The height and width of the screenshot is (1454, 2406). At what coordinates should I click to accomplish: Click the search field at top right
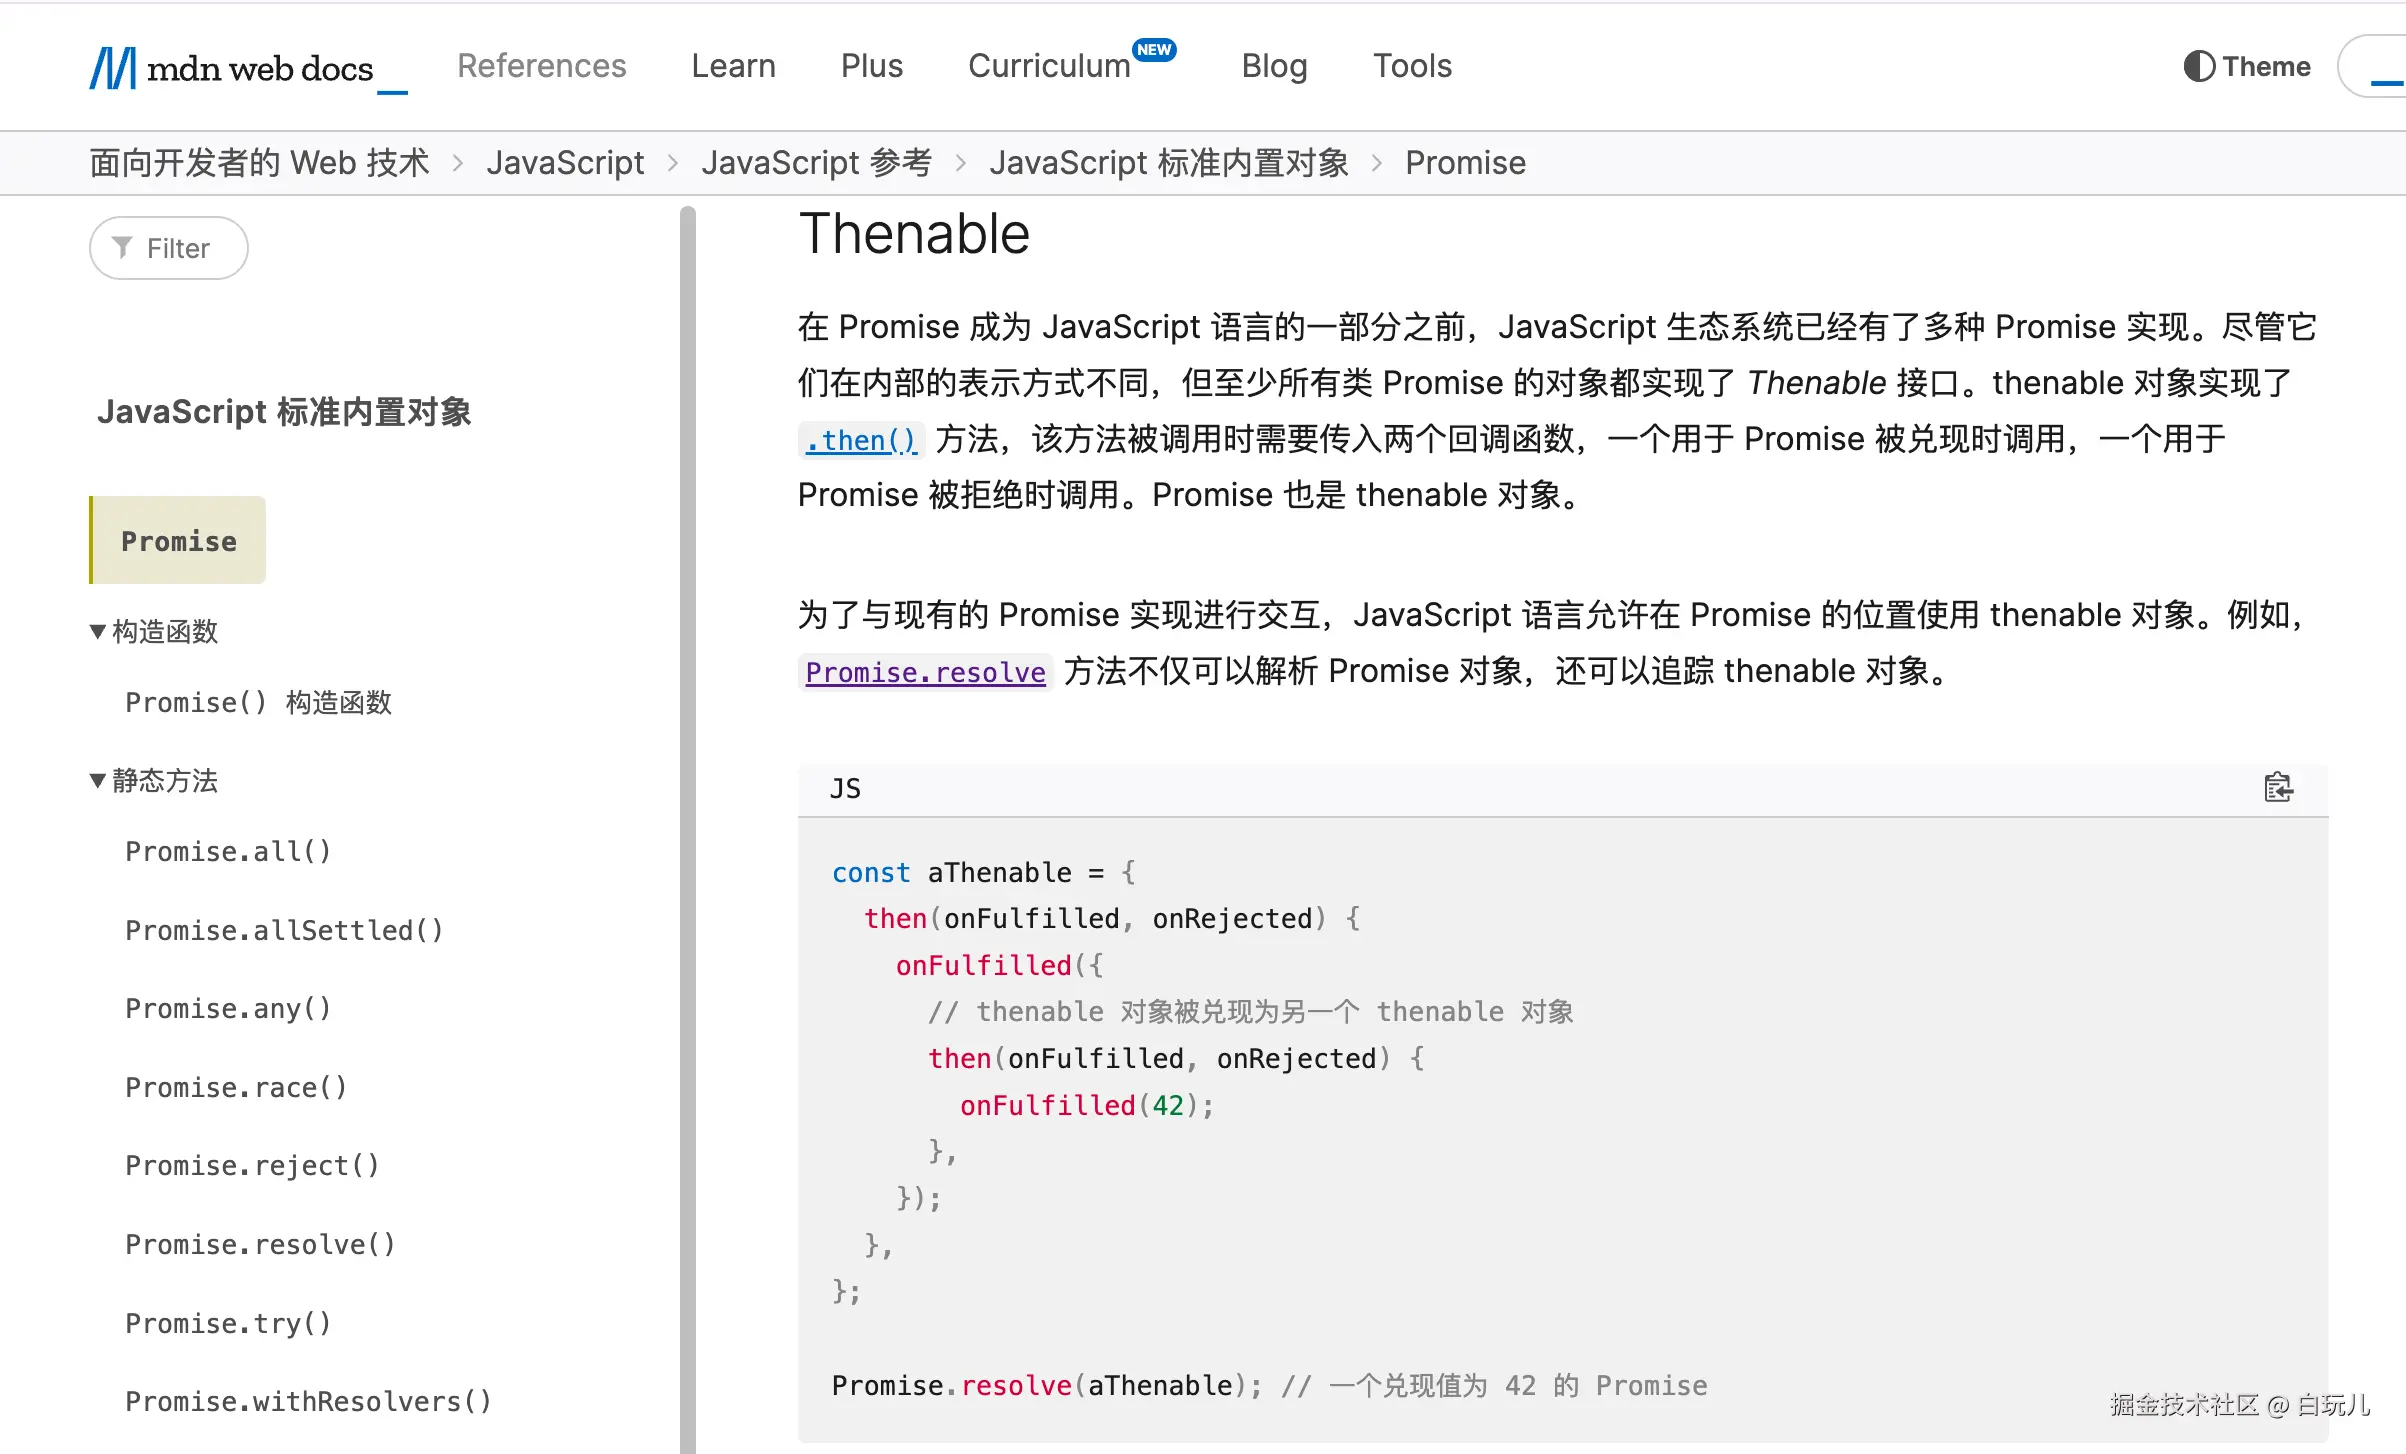pyautogui.click(x=2380, y=67)
